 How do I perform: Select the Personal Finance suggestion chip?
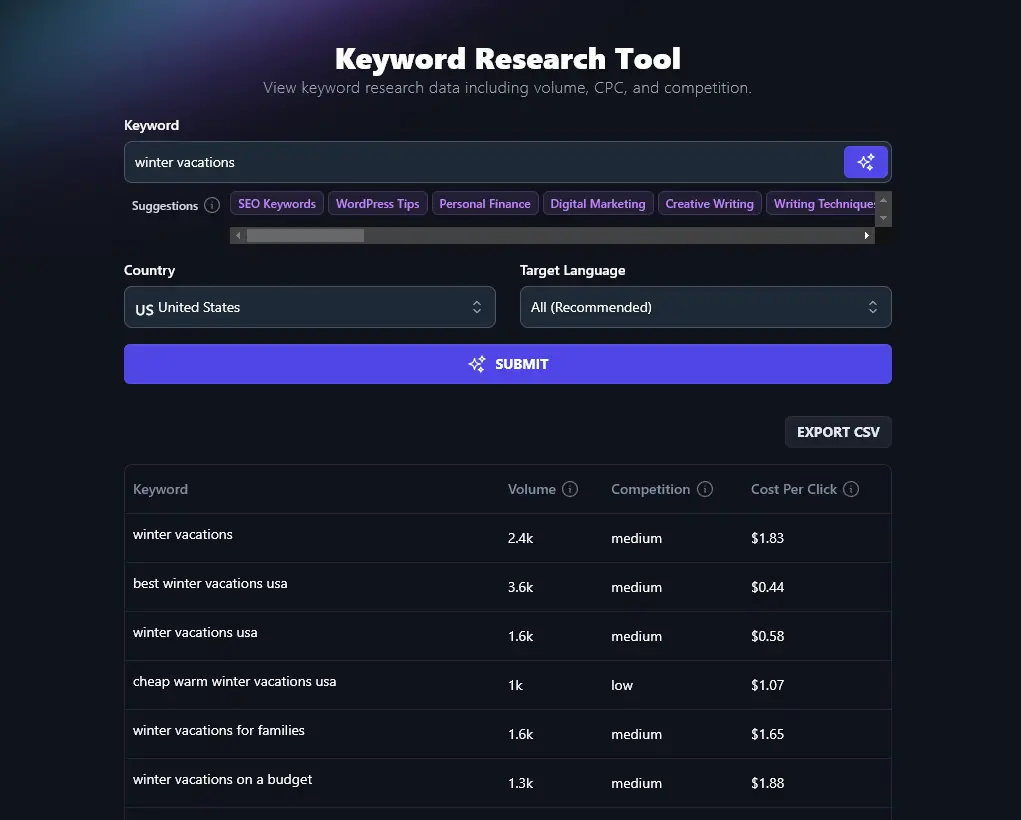tap(484, 203)
